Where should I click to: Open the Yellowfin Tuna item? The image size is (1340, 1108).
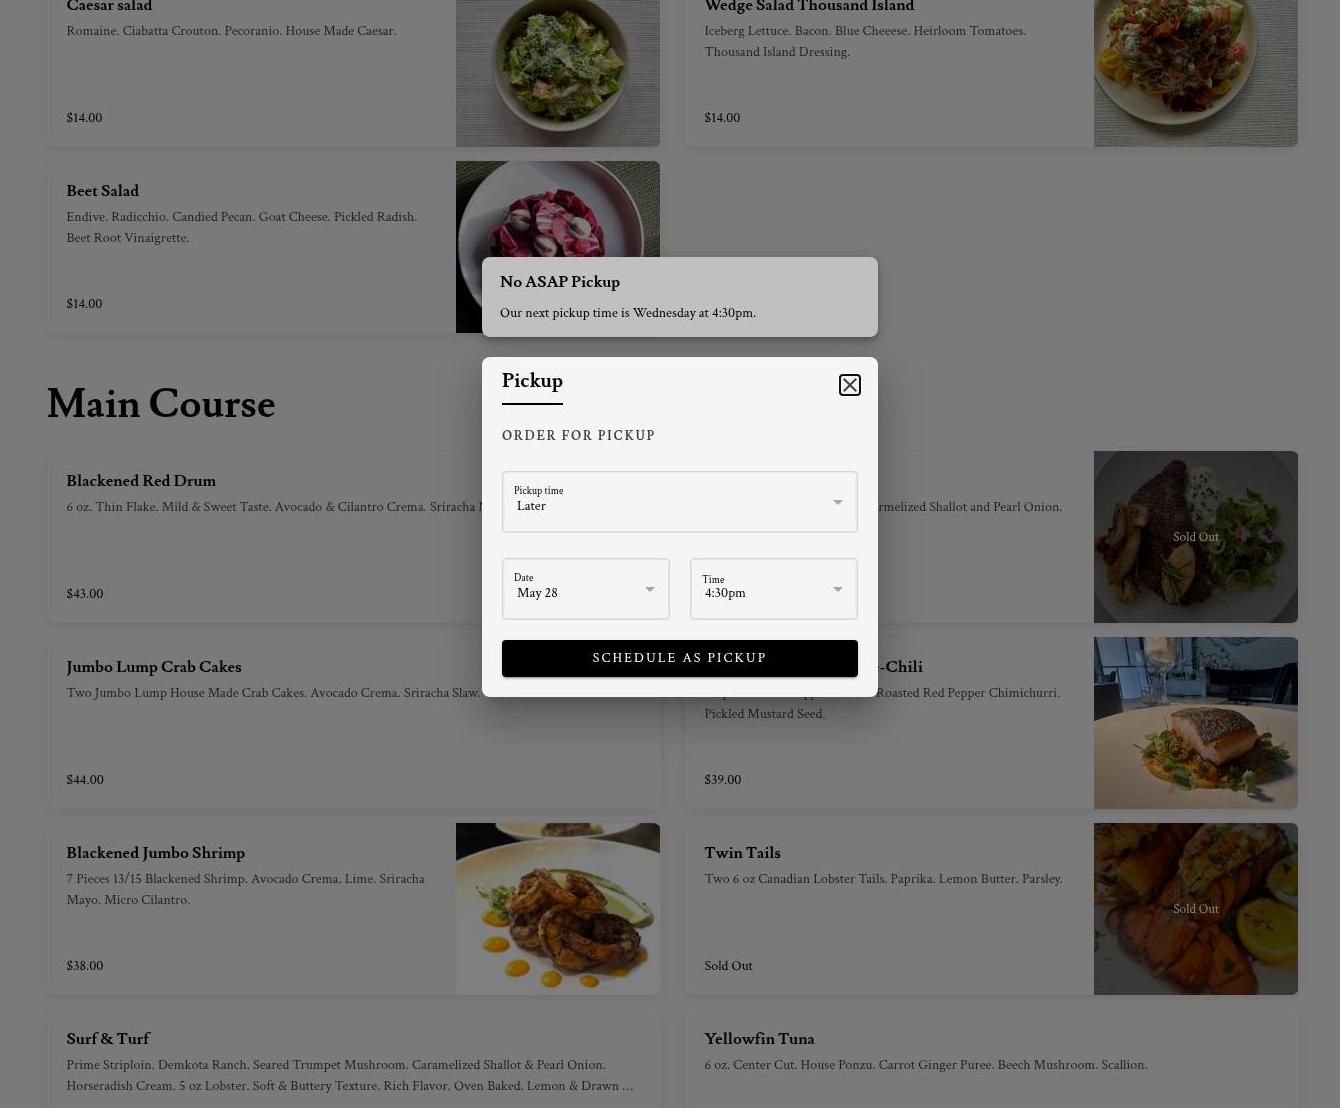pyautogui.click(x=991, y=1059)
